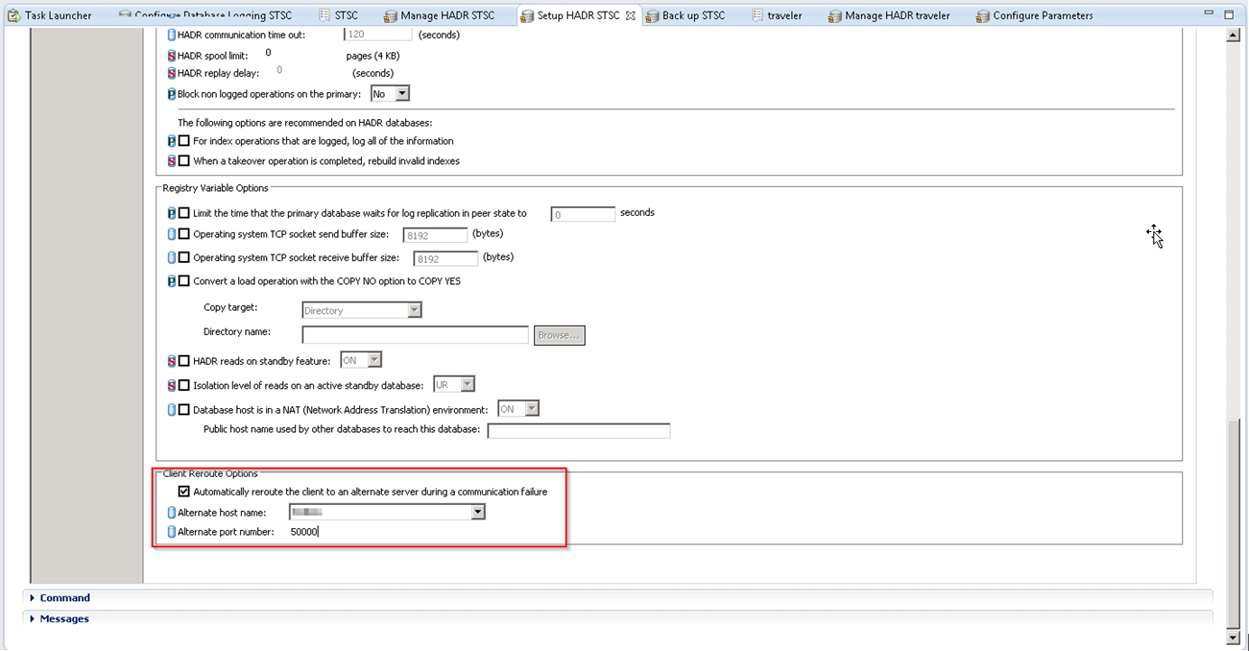Click the cylinder icon beside Alternate port number
The image size is (1249, 651).
point(171,532)
